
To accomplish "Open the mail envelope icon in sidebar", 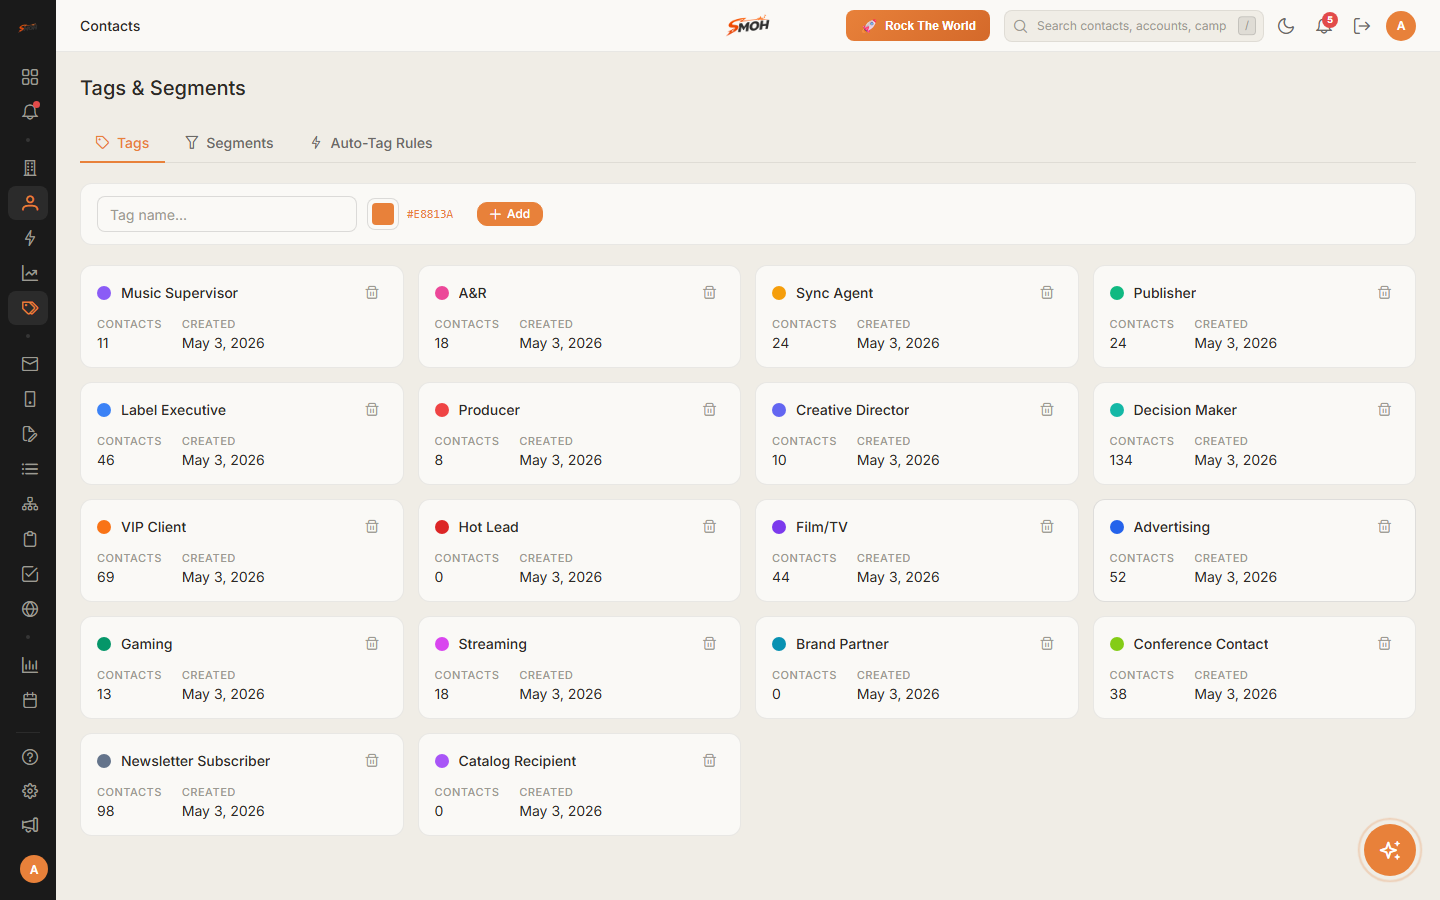I will point(30,364).
